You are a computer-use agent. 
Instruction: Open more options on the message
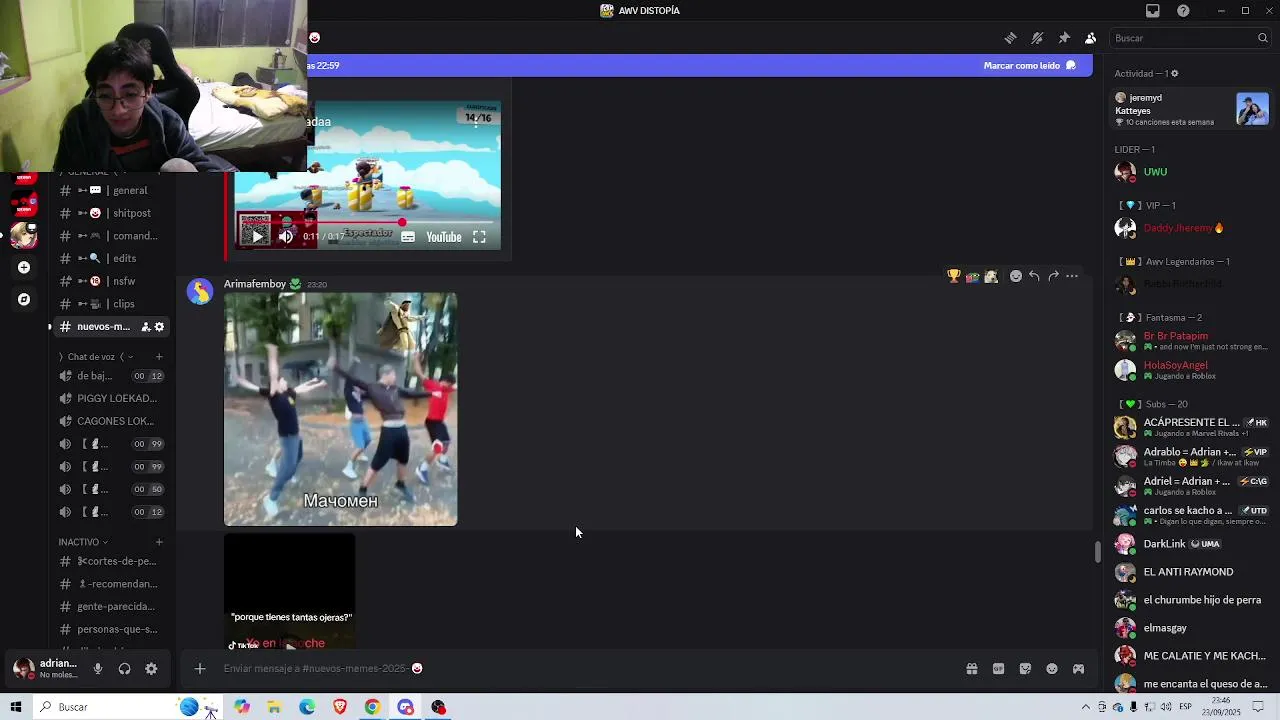click(x=1072, y=276)
